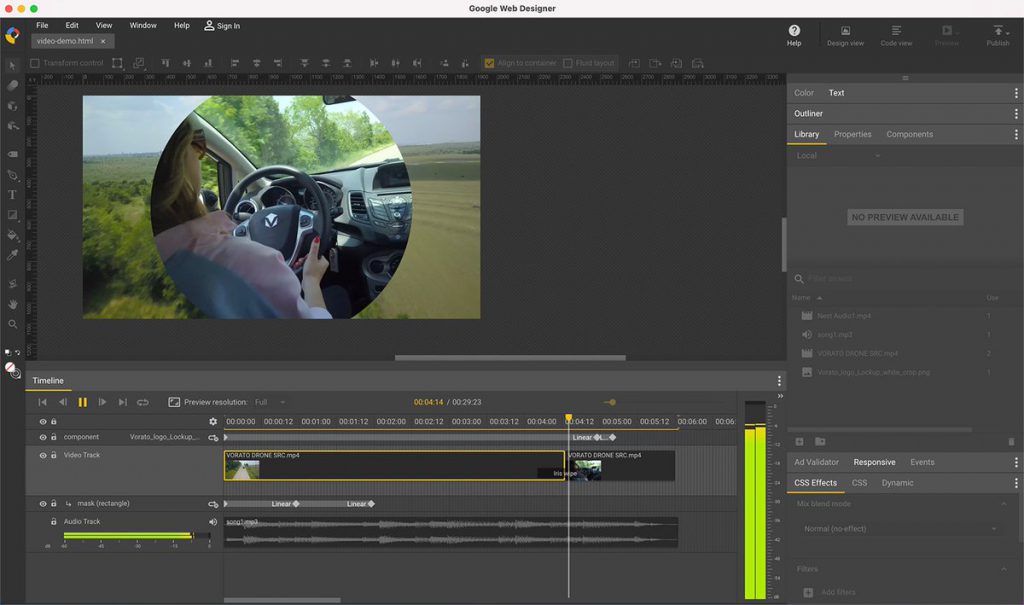The height and width of the screenshot is (605, 1024).
Task: Collapse the Mix blend mode section
Action: (x=1004, y=504)
